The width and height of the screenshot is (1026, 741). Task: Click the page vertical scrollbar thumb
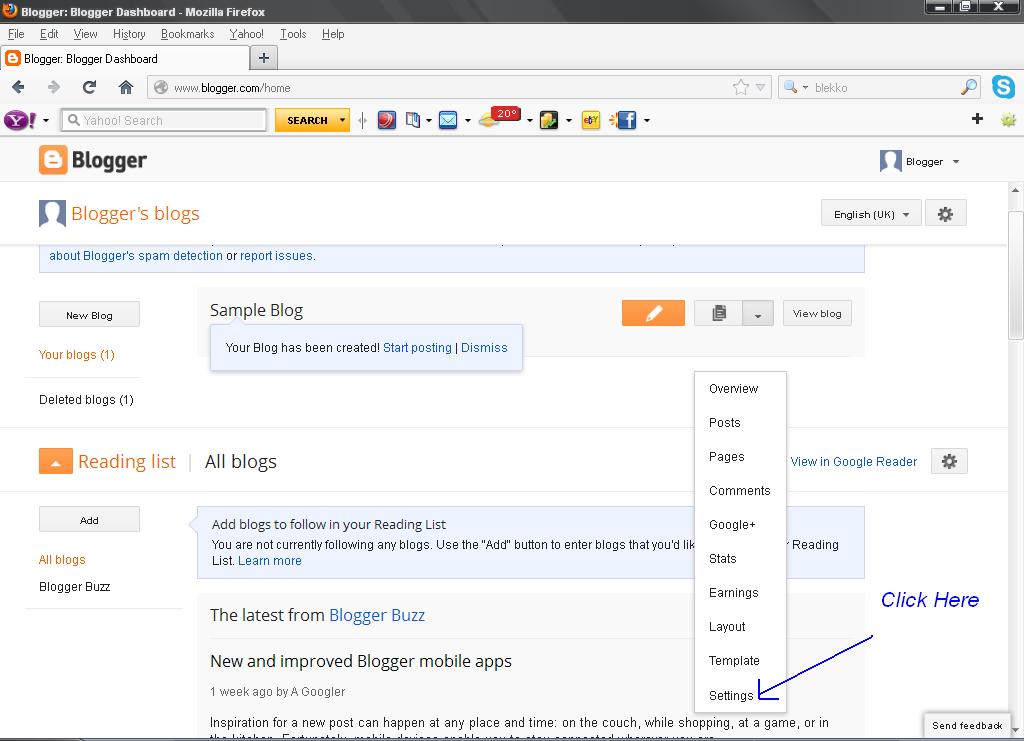click(x=1016, y=275)
